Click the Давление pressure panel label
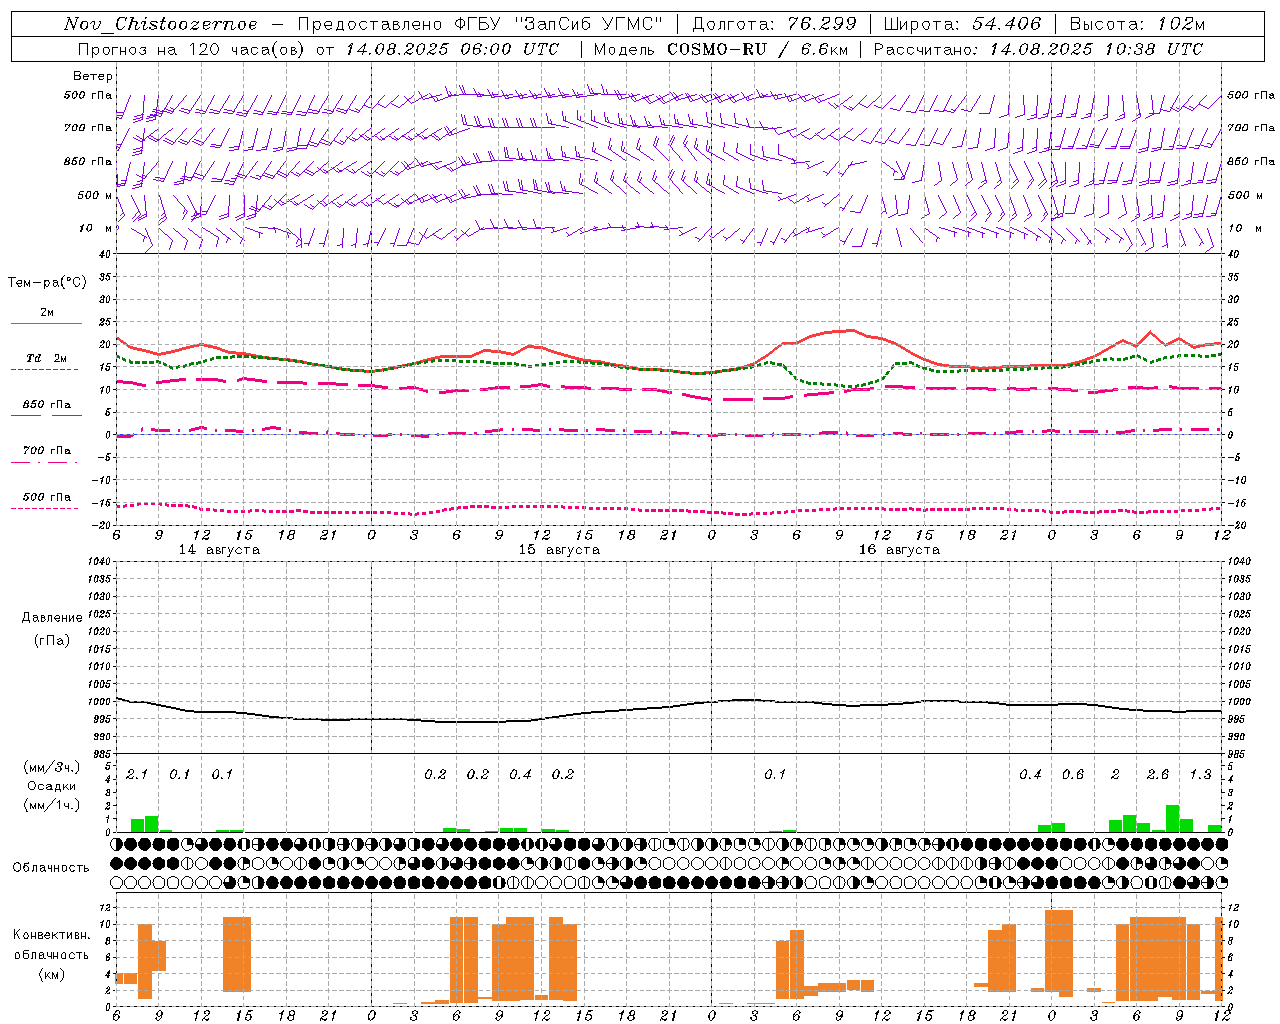 [52, 618]
